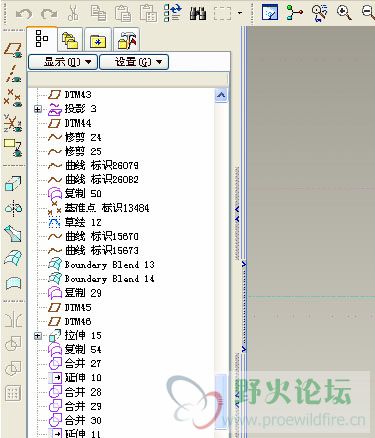Click the Paste clipboard icon
This screenshot has width=375, height=438.
click(123, 13)
